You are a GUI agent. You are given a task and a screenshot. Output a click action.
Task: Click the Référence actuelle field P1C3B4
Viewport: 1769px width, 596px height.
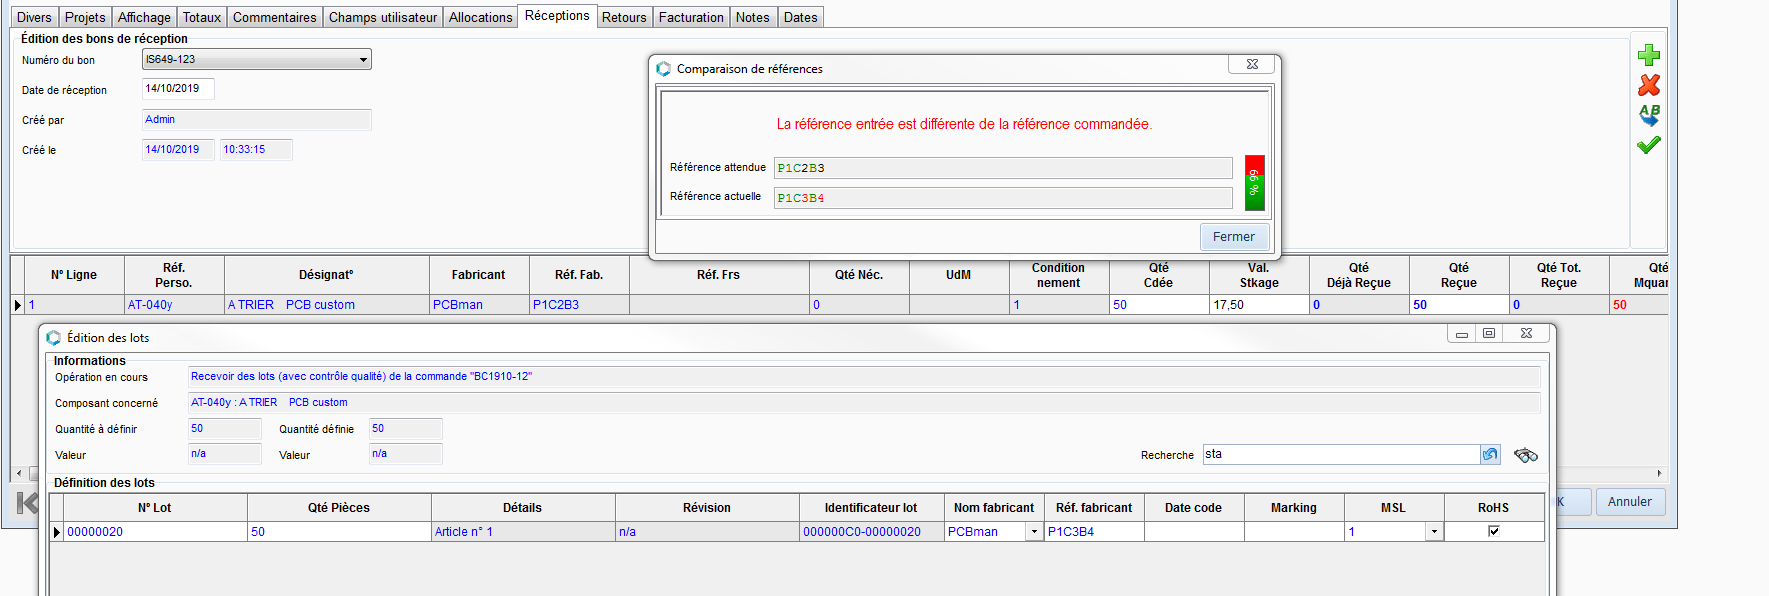[1003, 198]
